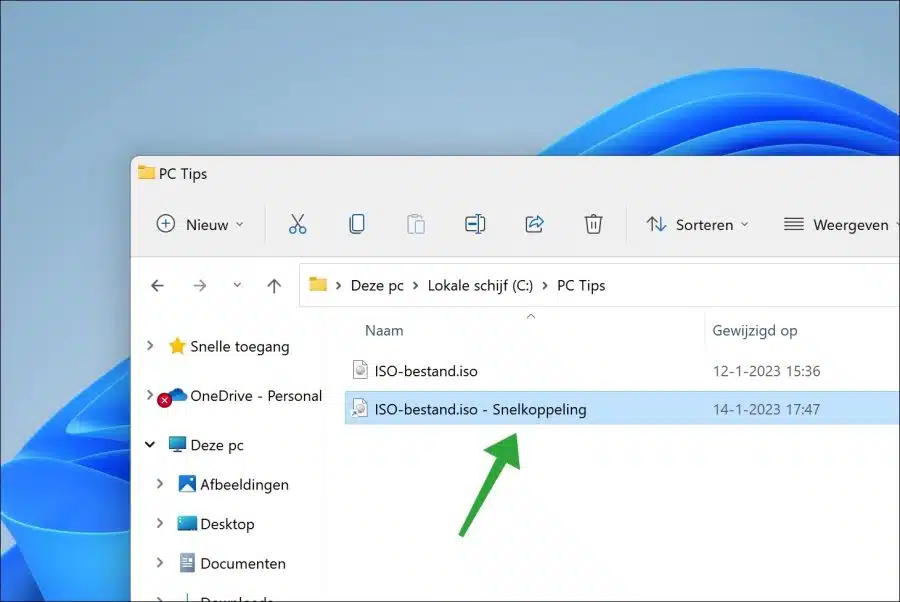Screen dimensions: 900x602
Task: Expand the Afbeeldingen folder node
Action: click(160, 484)
